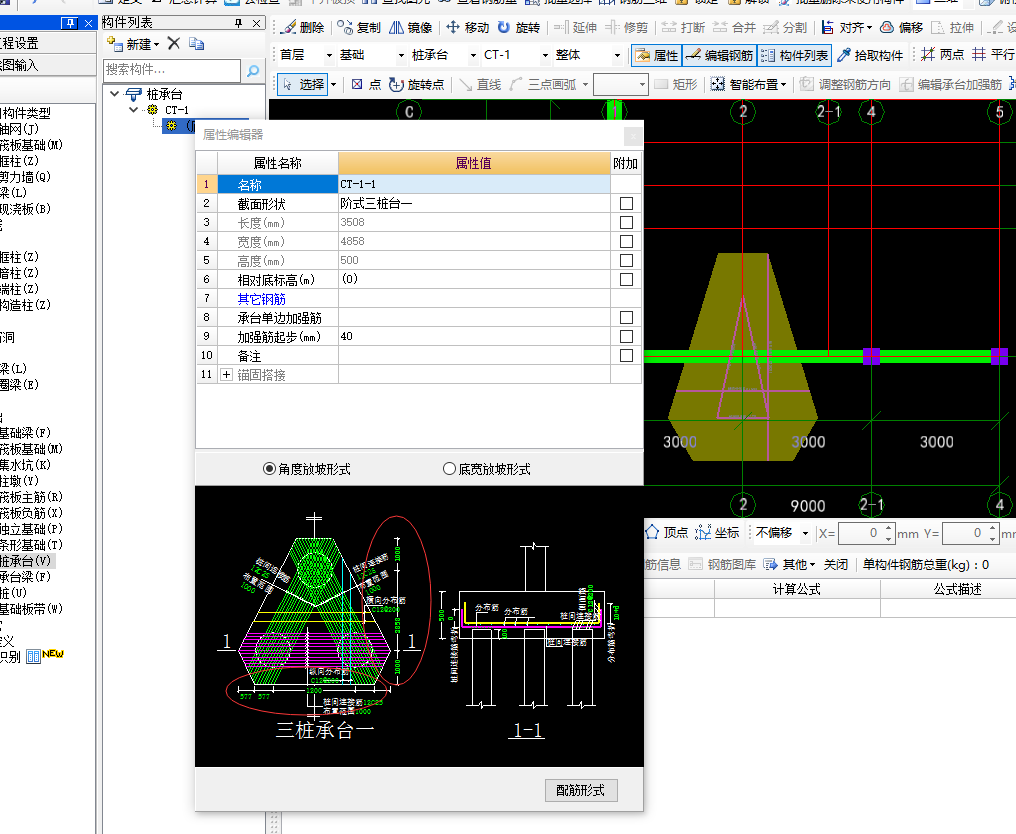
Task: Open the 新建 new component dropdown
Action: click(x=134, y=43)
